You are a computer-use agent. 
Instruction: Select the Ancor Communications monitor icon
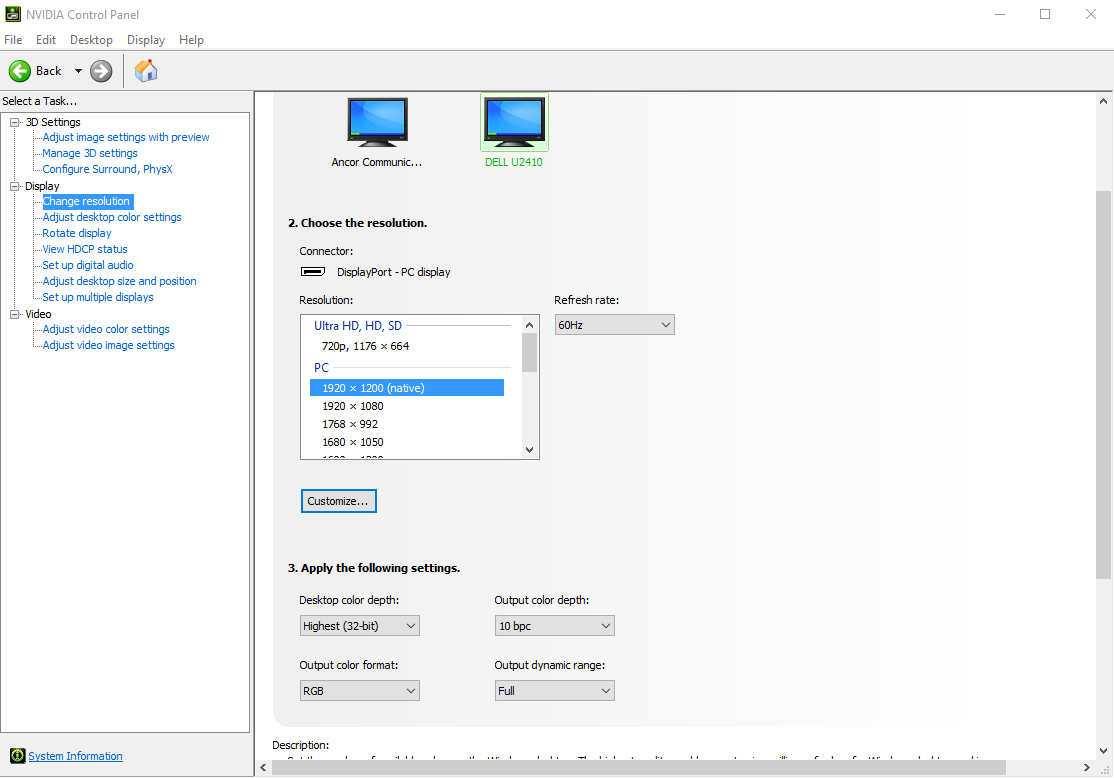(x=377, y=122)
